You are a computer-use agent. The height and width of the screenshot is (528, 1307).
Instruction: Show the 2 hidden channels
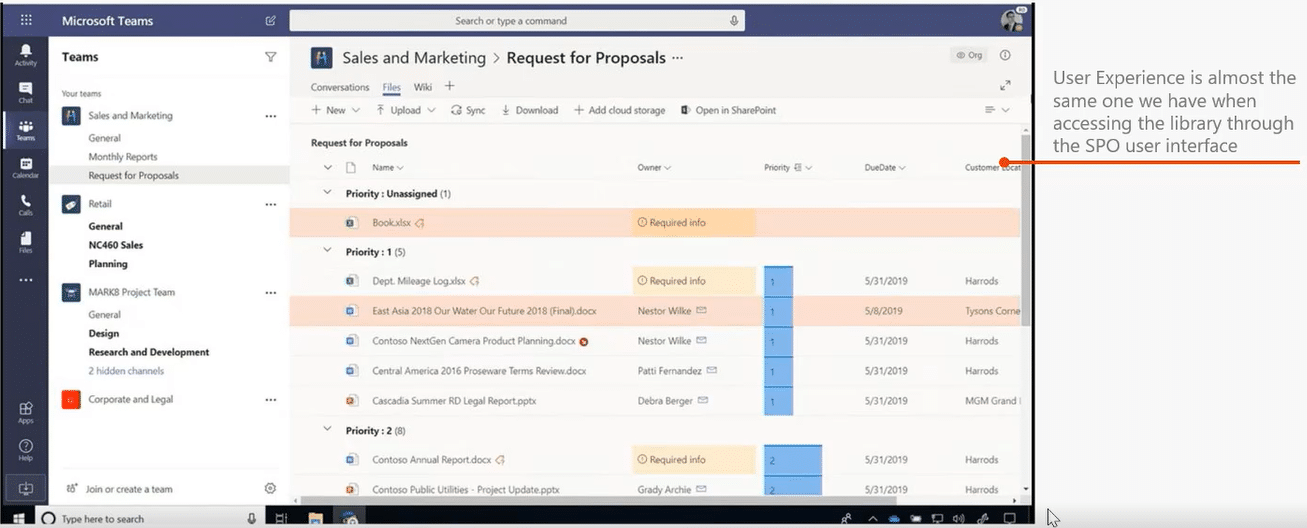click(x=126, y=371)
